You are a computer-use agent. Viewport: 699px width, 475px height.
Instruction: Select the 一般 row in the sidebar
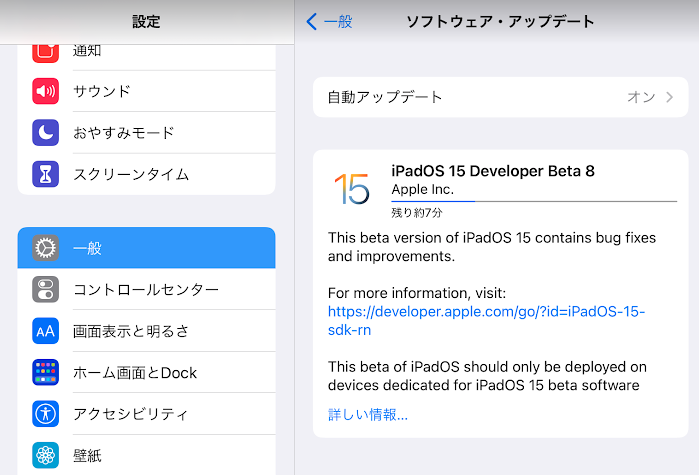[x=146, y=248]
